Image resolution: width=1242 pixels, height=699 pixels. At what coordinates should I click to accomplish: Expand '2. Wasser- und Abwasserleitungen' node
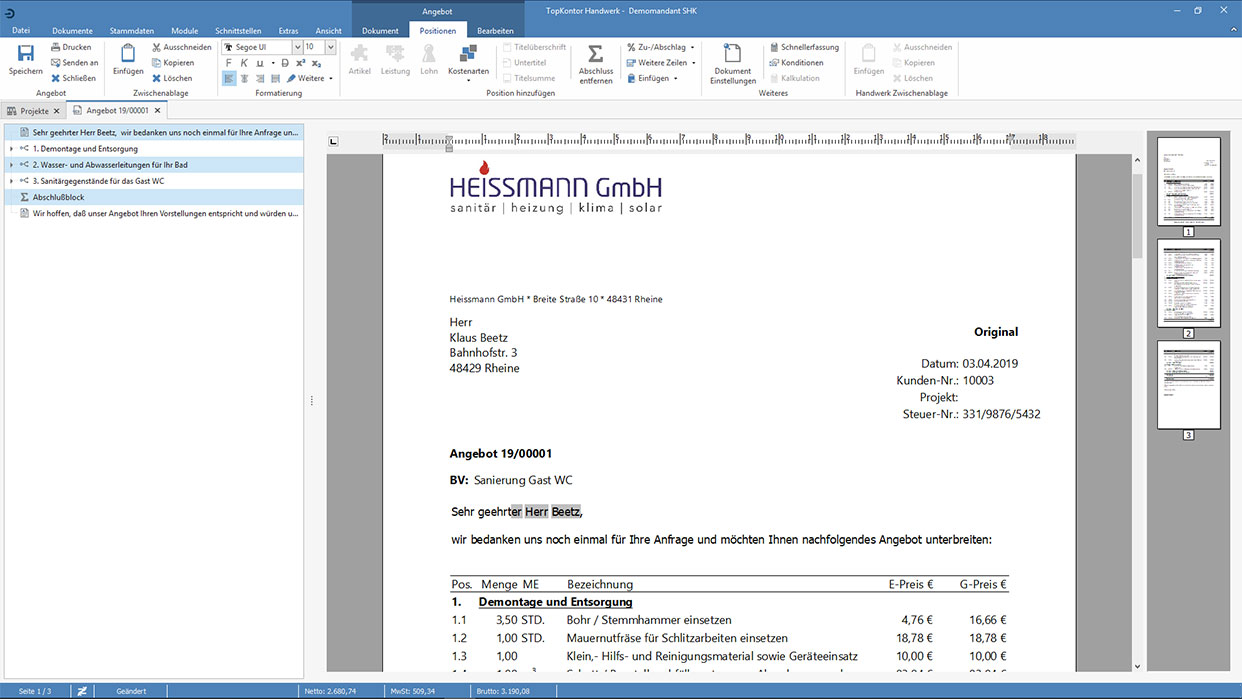[11, 165]
